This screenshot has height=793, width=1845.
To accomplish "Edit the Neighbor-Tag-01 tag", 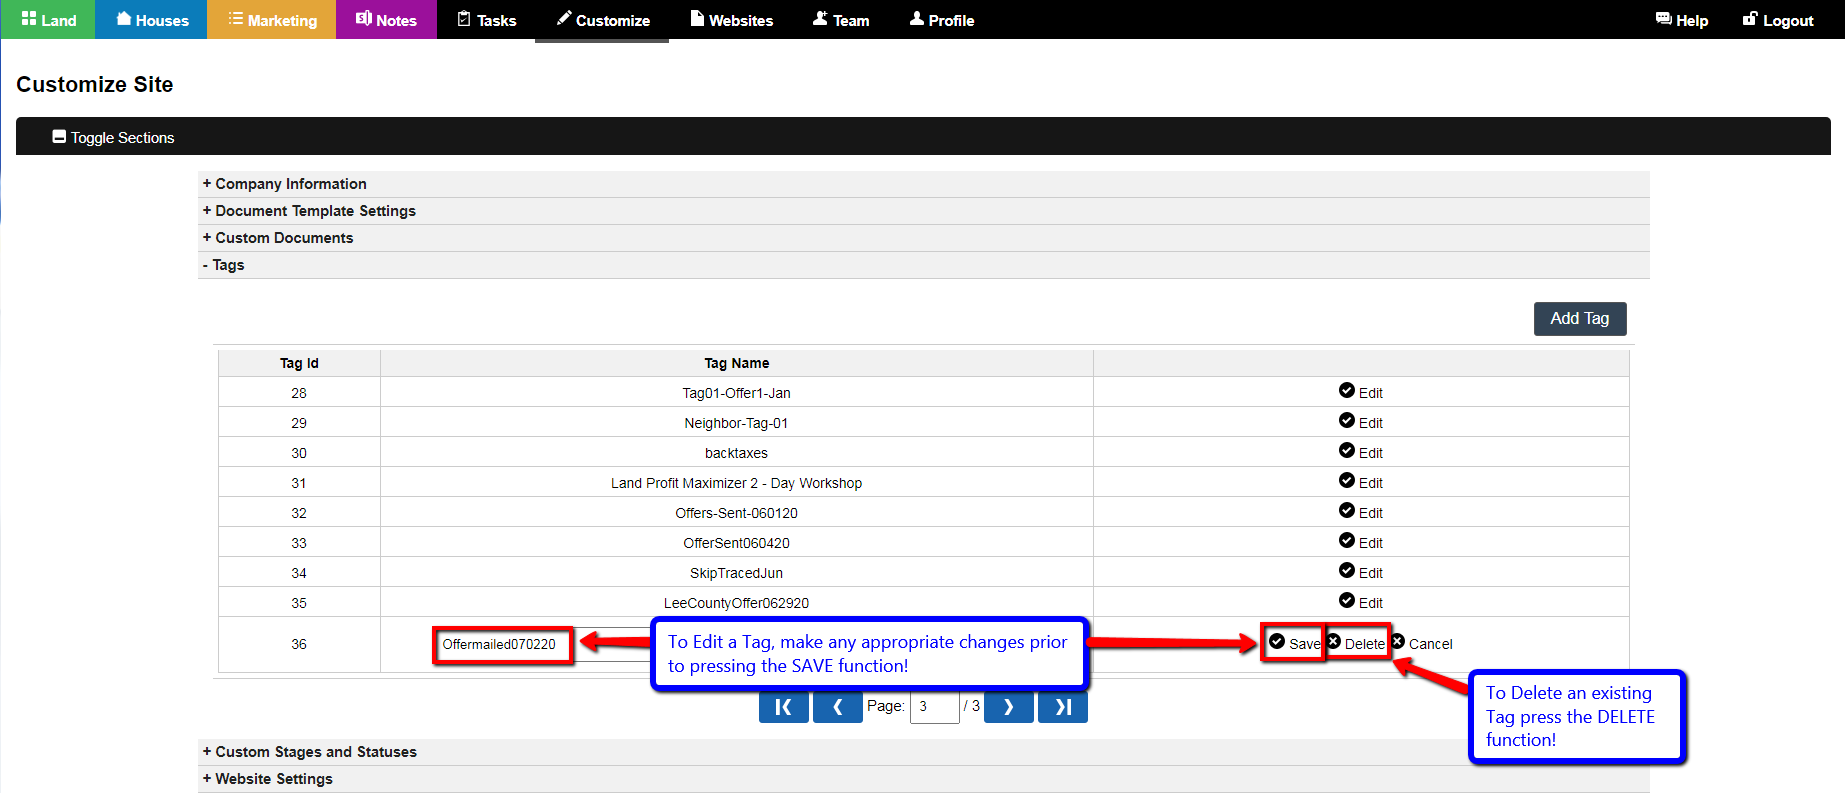I will [1361, 422].
